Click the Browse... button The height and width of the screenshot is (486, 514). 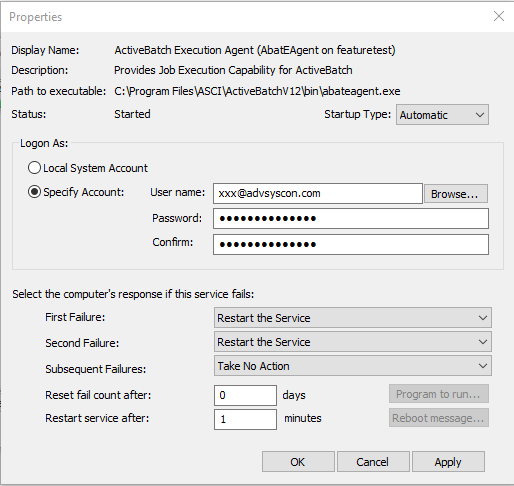click(456, 194)
